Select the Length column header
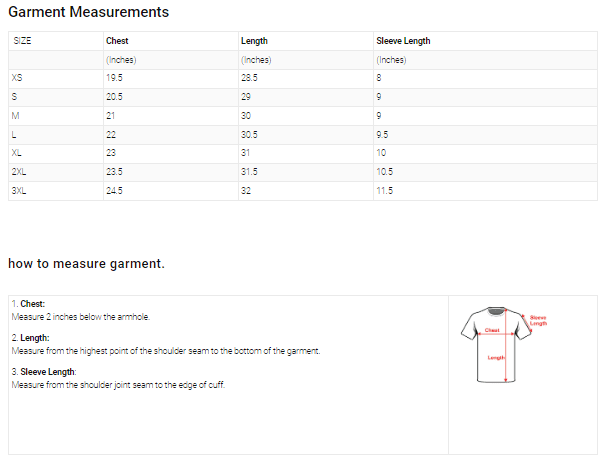 tap(254, 41)
